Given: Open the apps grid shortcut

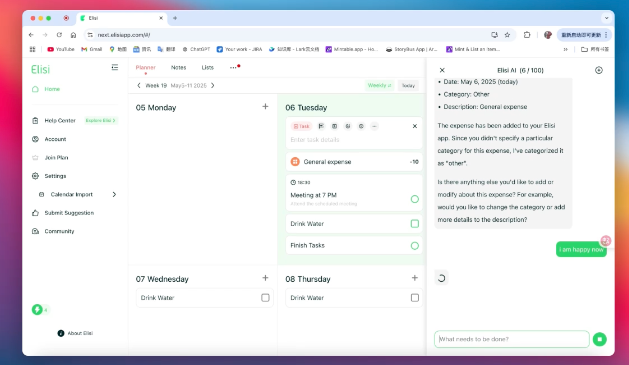Looking at the screenshot, I should click(32, 49).
